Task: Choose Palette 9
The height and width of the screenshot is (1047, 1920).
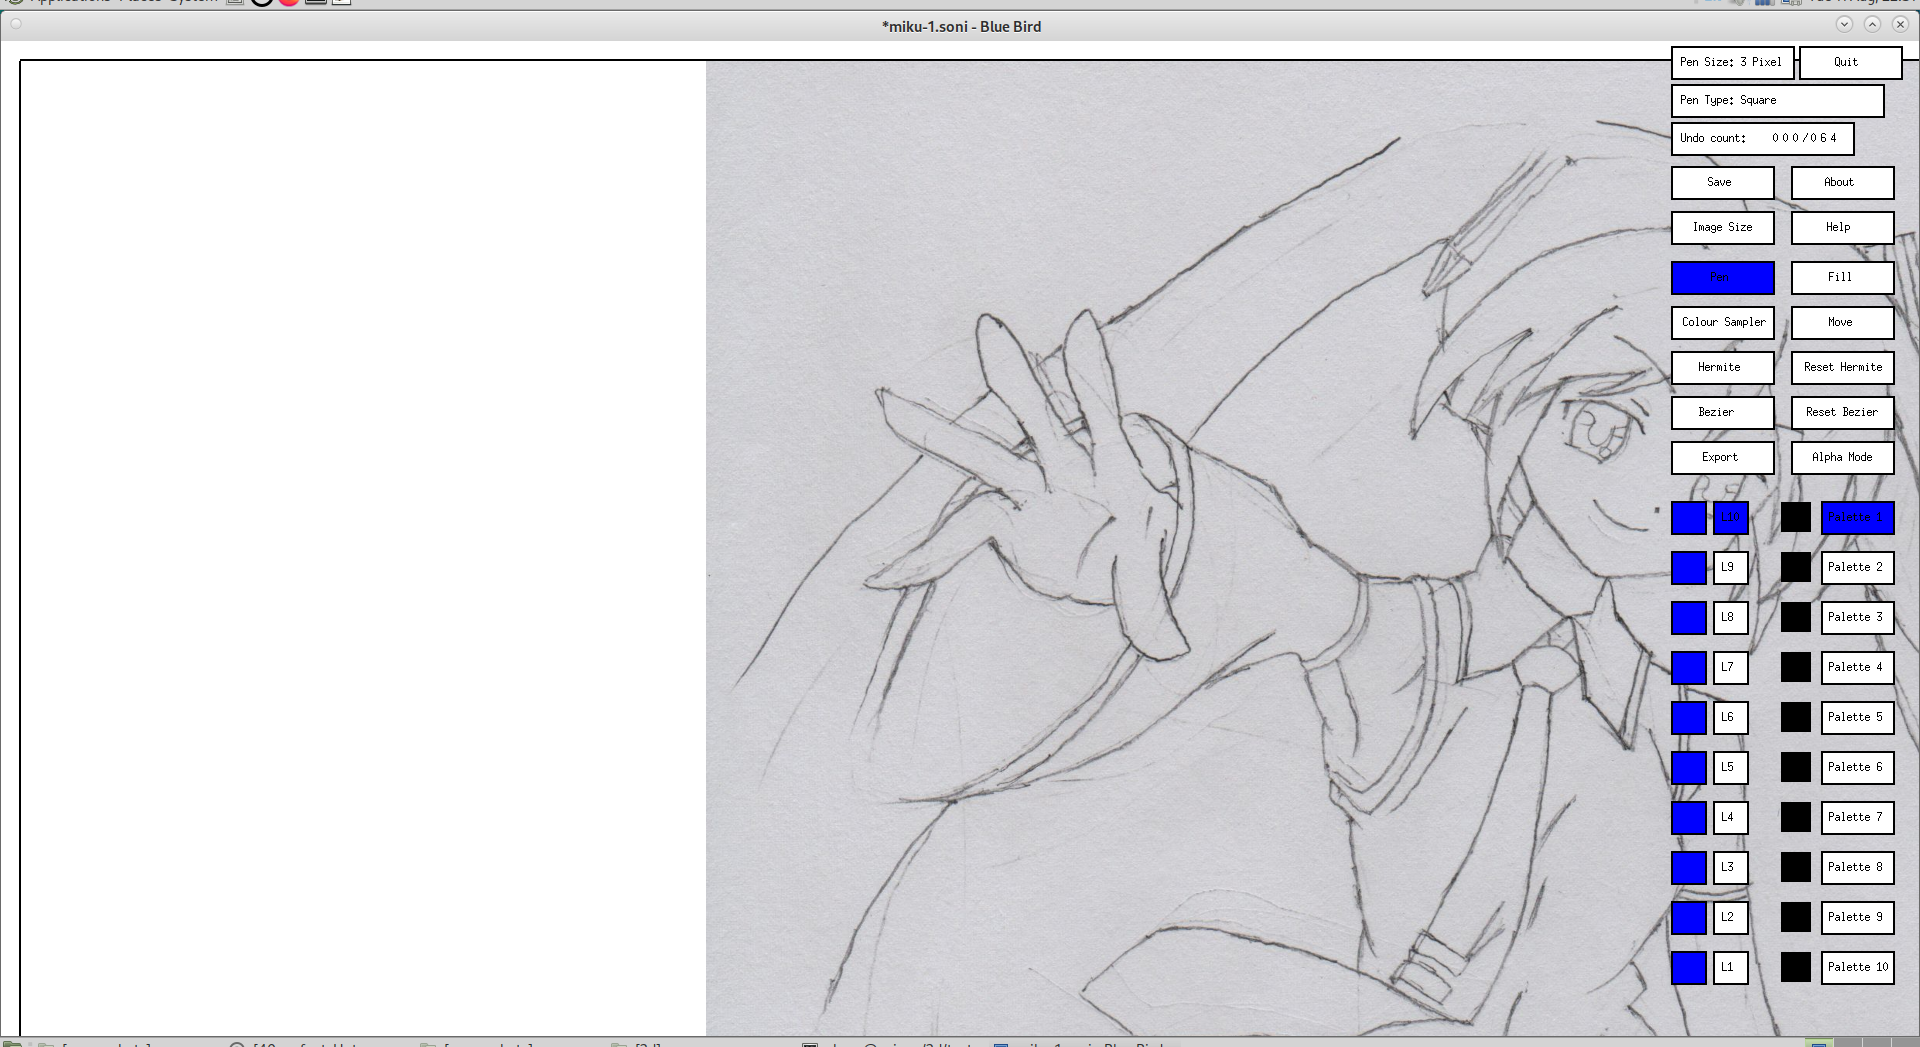Action: coord(1857,918)
